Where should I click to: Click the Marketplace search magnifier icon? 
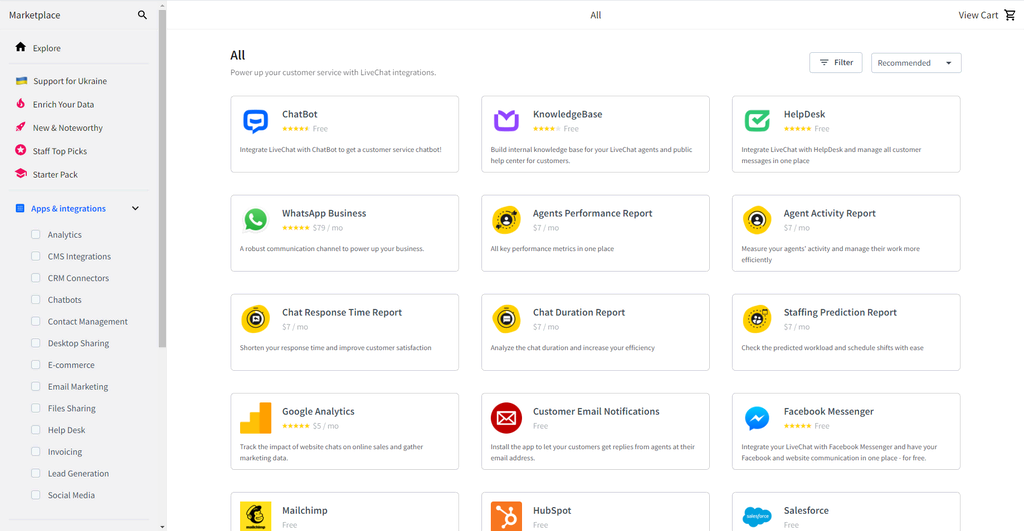click(142, 14)
